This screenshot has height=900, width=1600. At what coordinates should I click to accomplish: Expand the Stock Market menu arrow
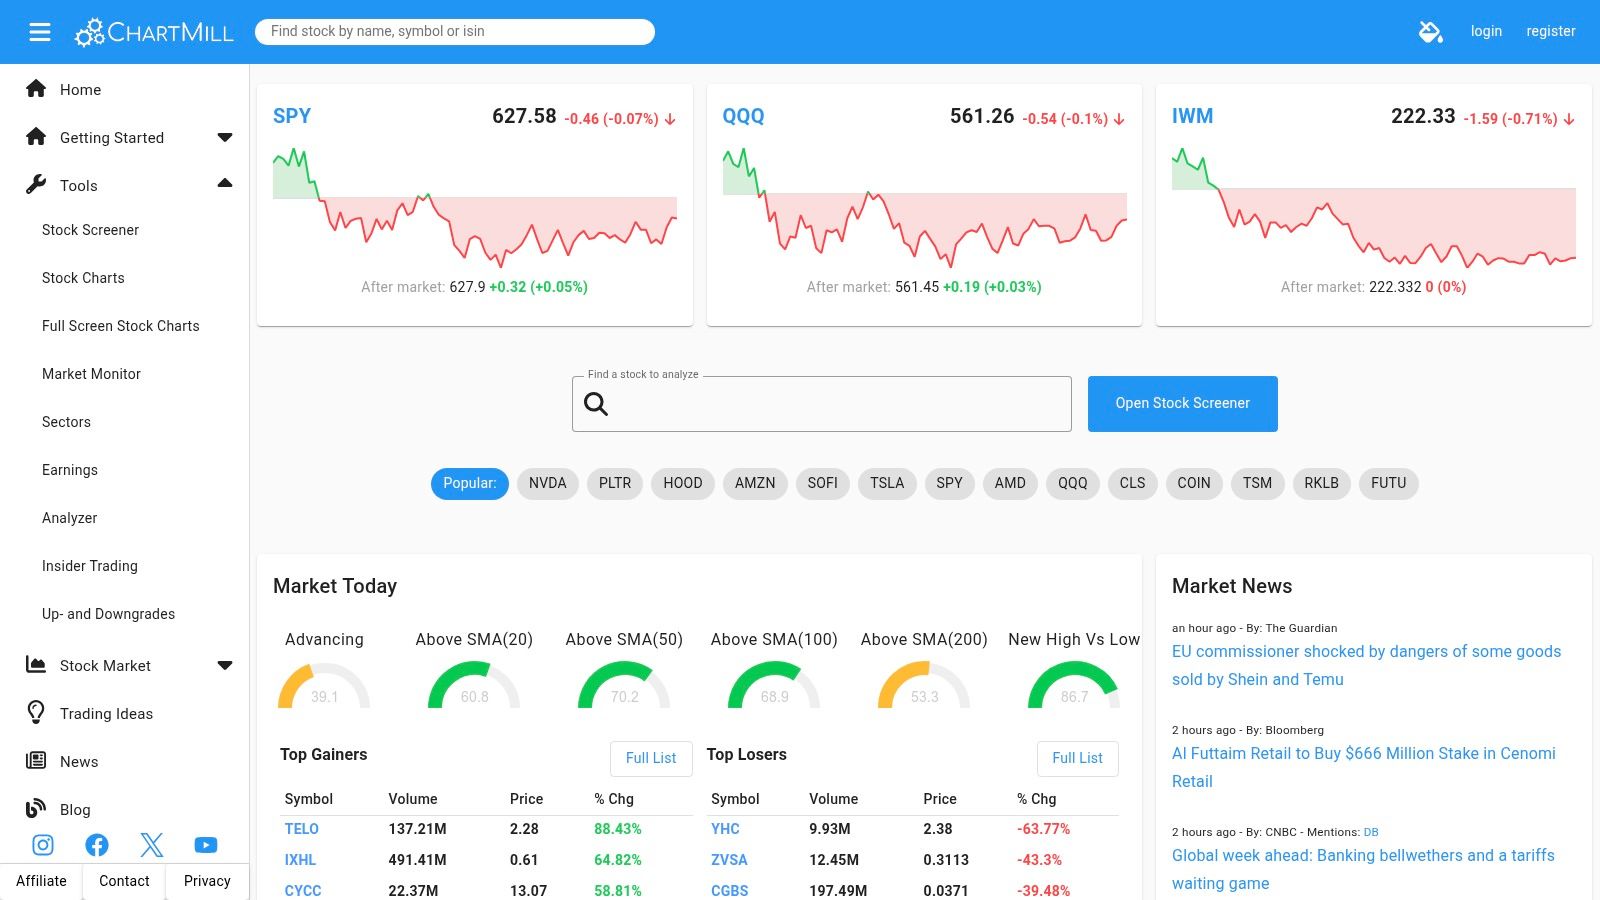tap(225, 665)
